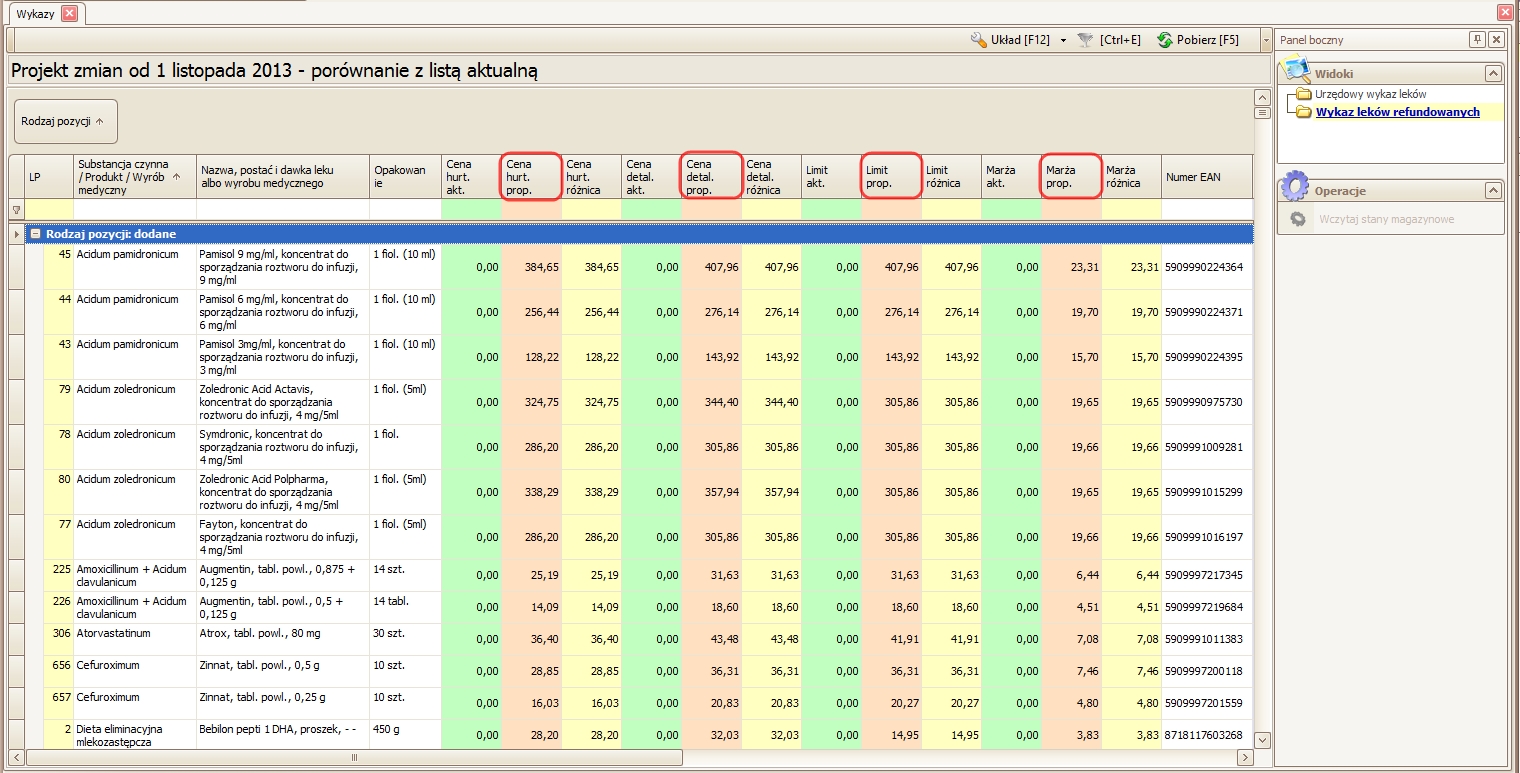Close the Panel boczny side panel

pos(1496,40)
